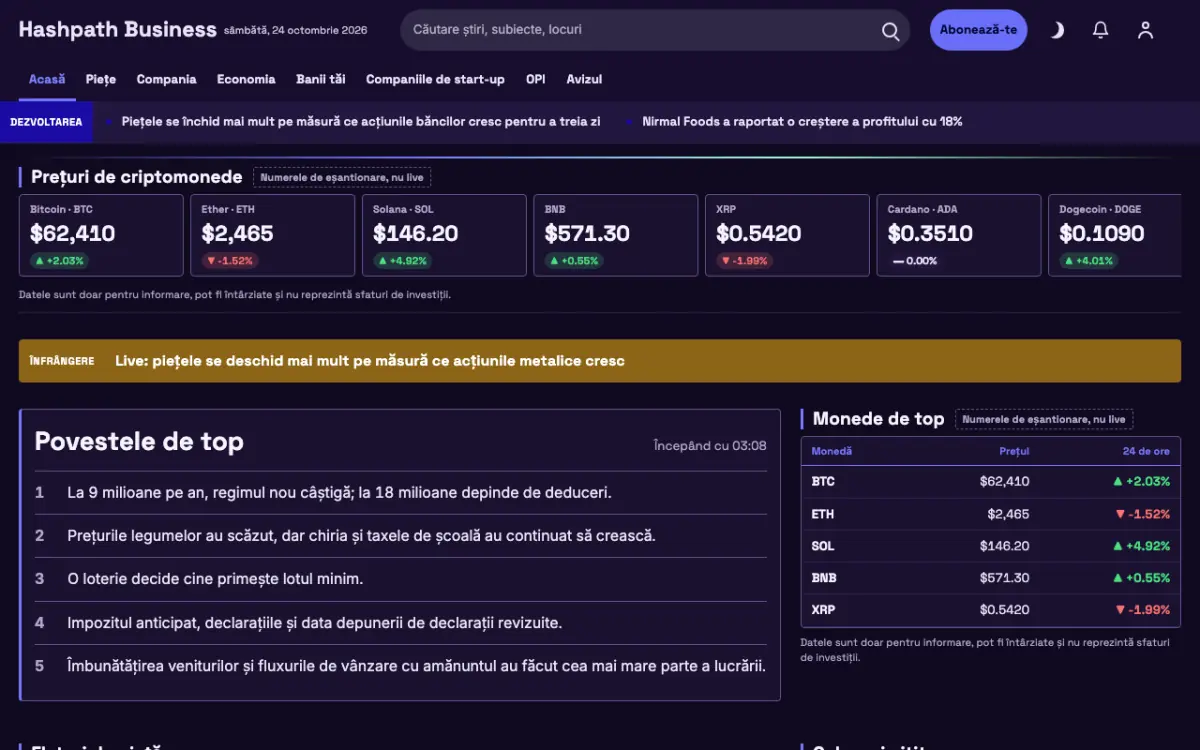Screen dimensions: 1200x750
Task: Click +4.92% value in coins table
Action: click(1141, 546)
